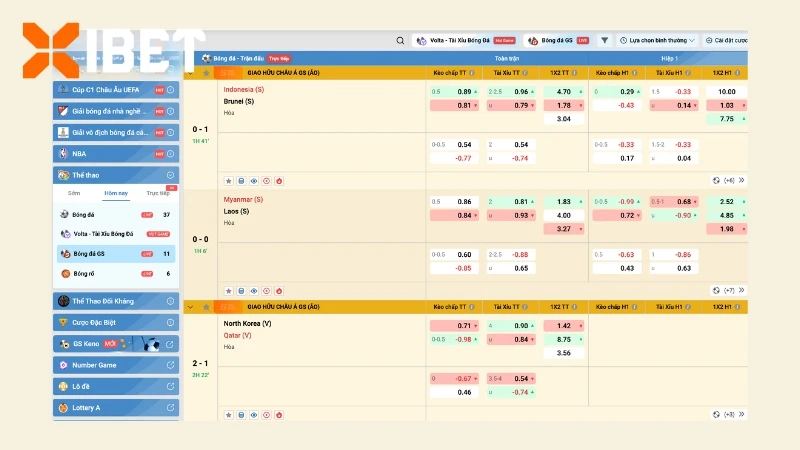Open Number Game sidebar item
The height and width of the screenshot is (450, 800).
click(x=116, y=365)
